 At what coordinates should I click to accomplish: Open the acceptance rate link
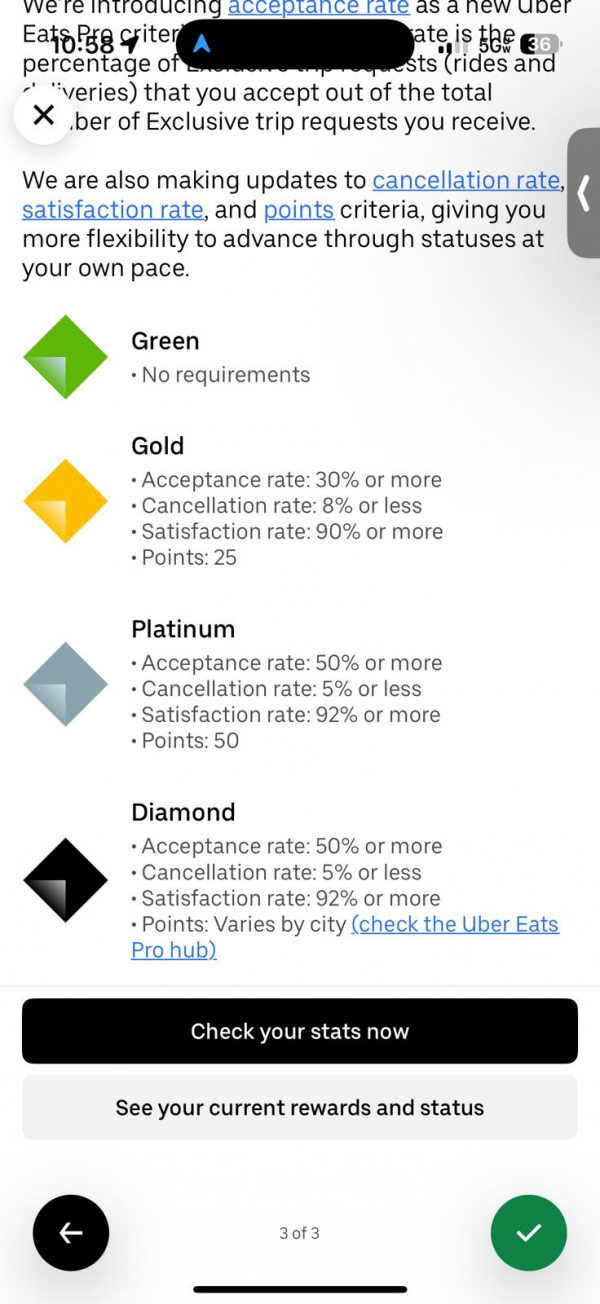coord(318,8)
